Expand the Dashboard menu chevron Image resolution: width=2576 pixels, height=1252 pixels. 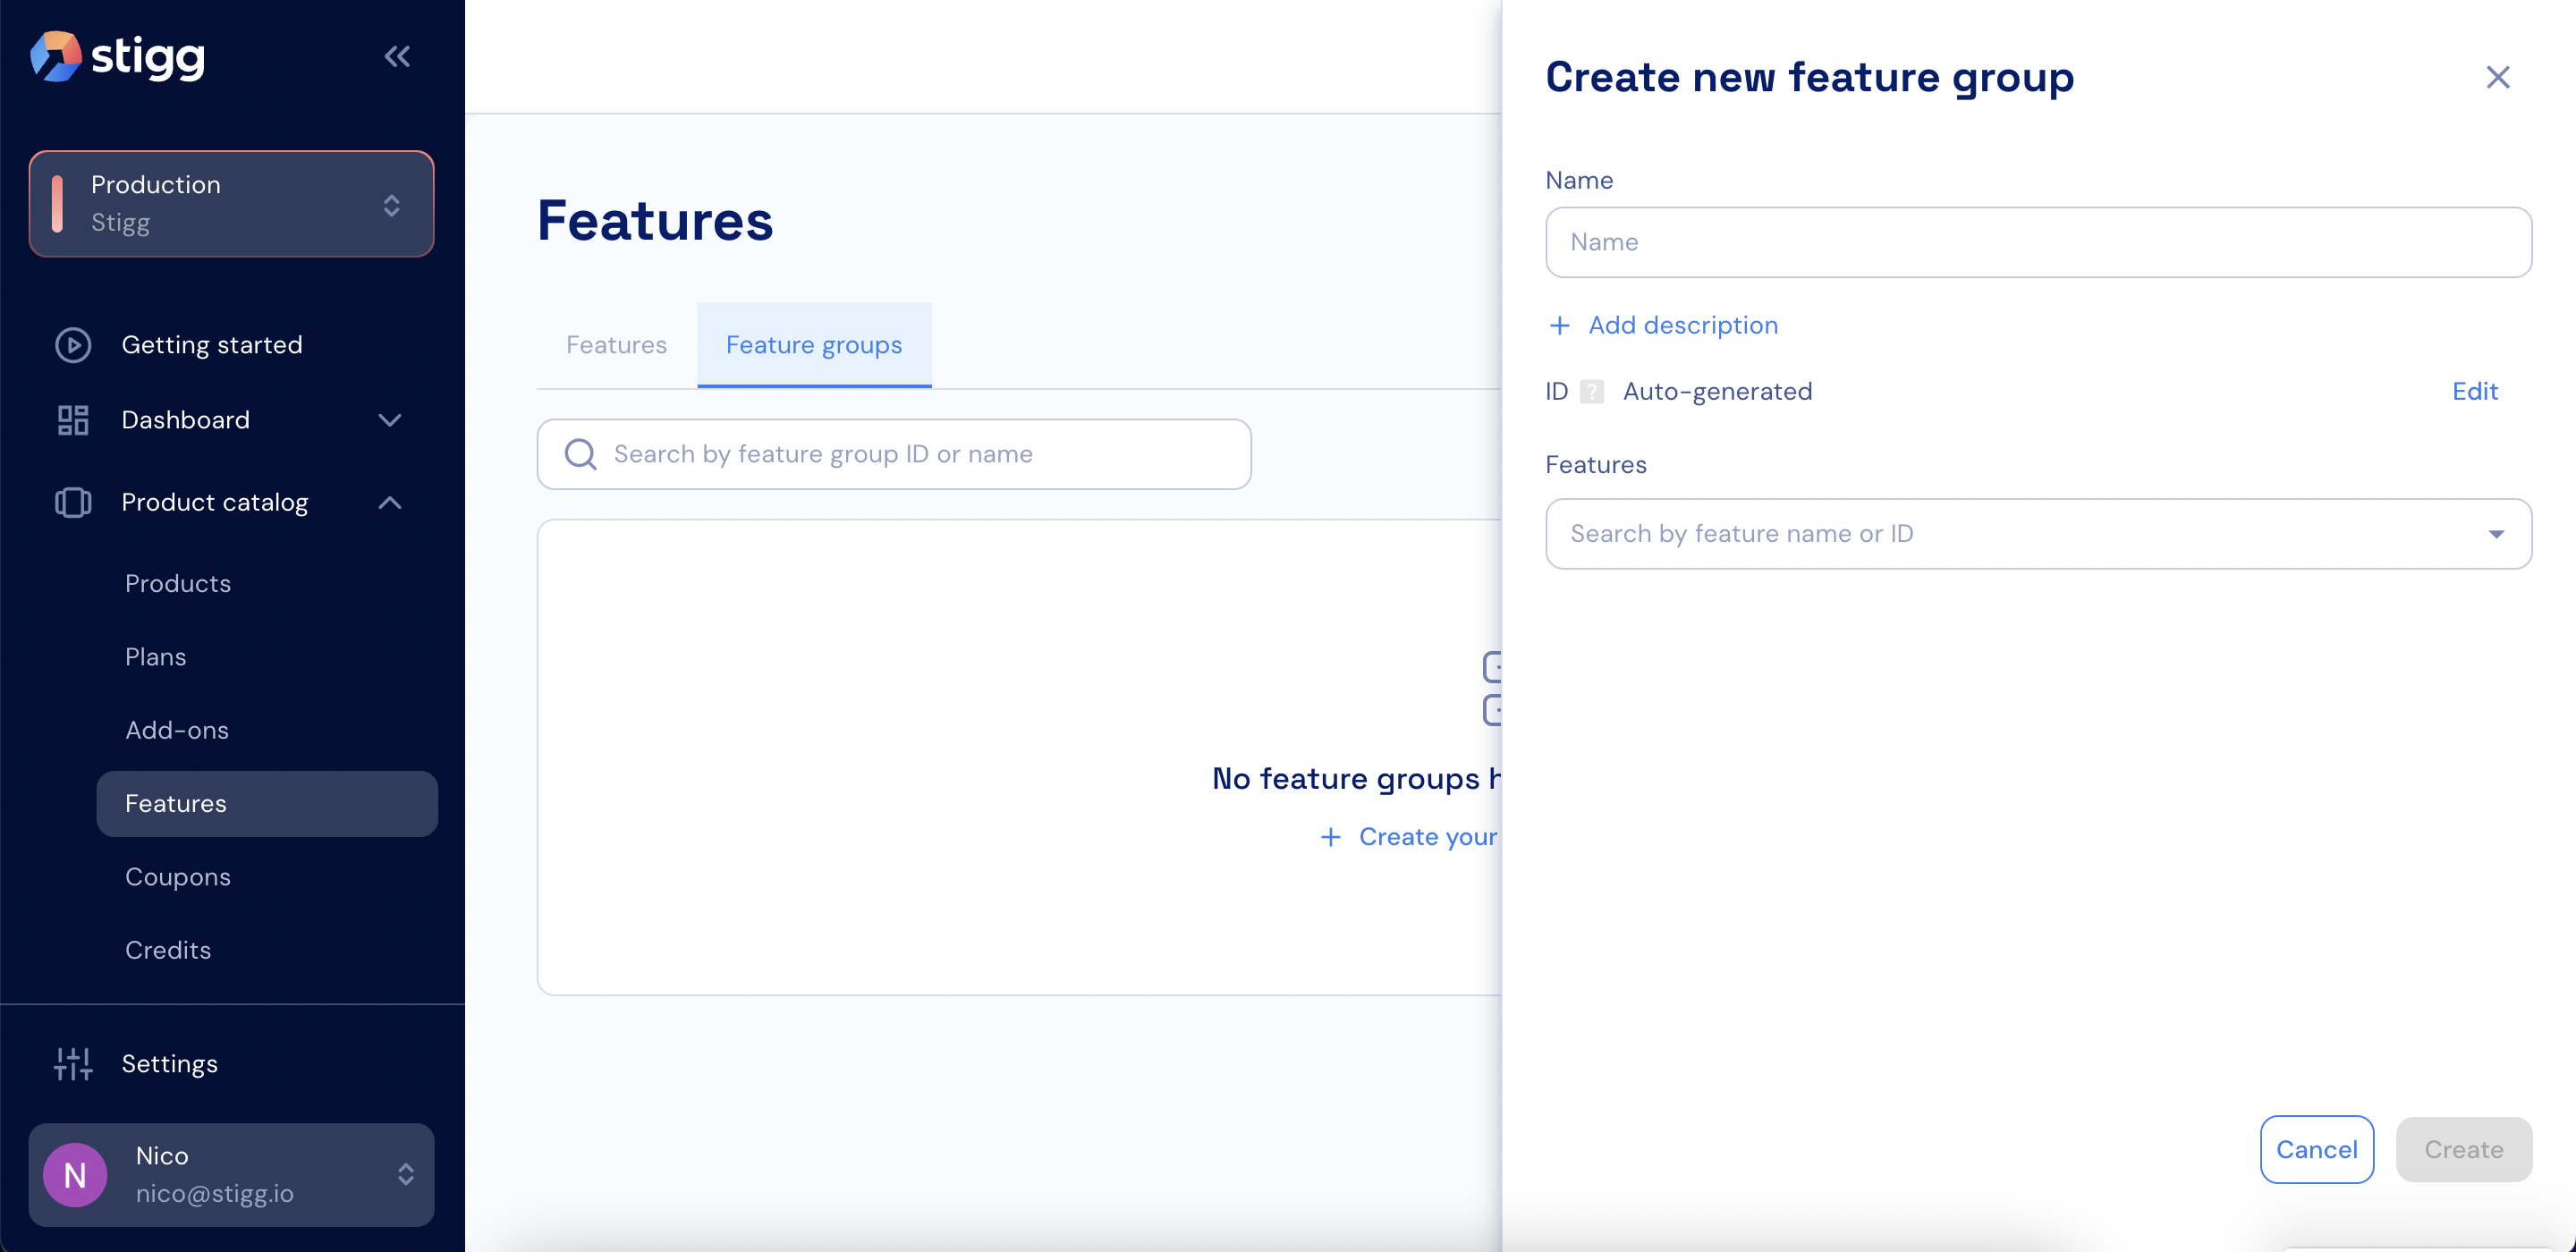click(390, 420)
